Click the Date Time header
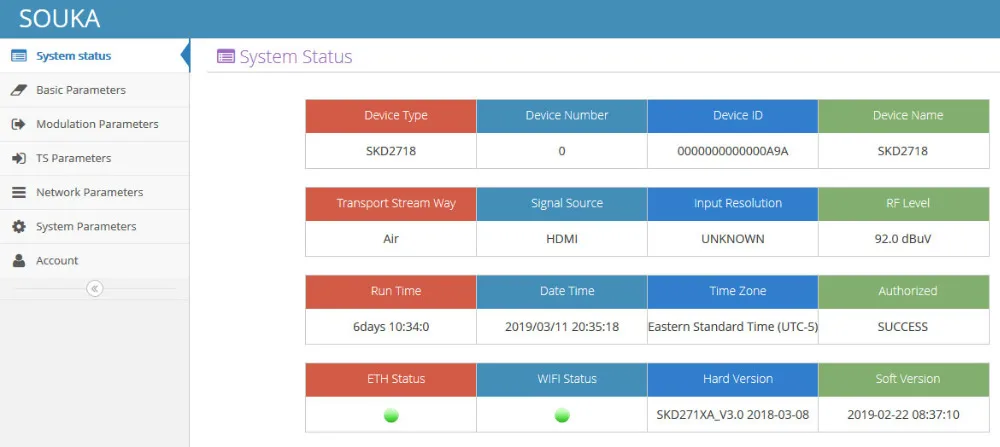 [562, 291]
